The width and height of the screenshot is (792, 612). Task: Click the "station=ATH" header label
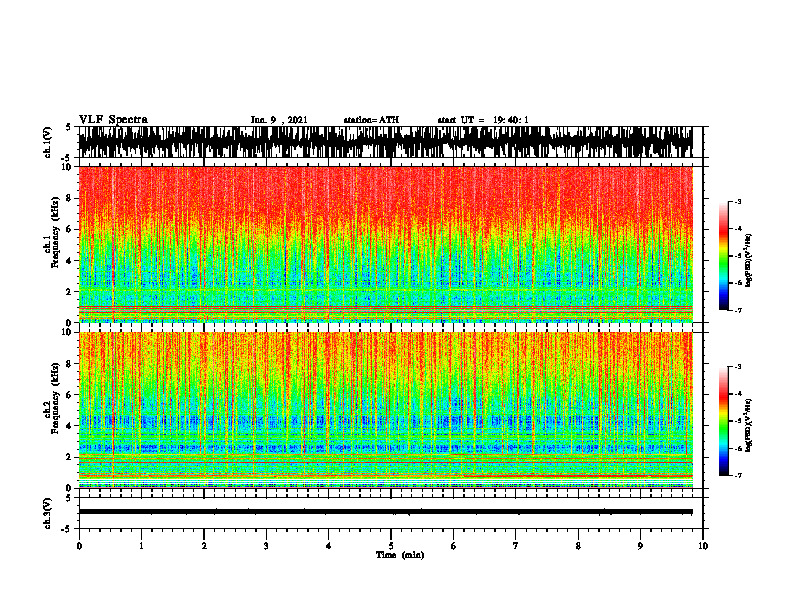pyautogui.click(x=371, y=120)
